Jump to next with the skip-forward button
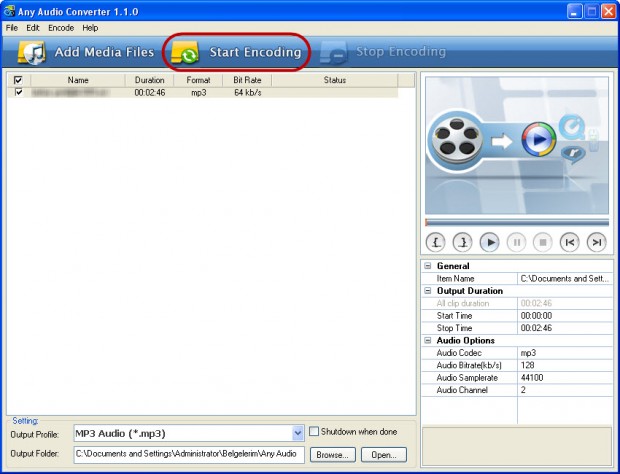This screenshot has width=620, height=474. coord(596,242)
